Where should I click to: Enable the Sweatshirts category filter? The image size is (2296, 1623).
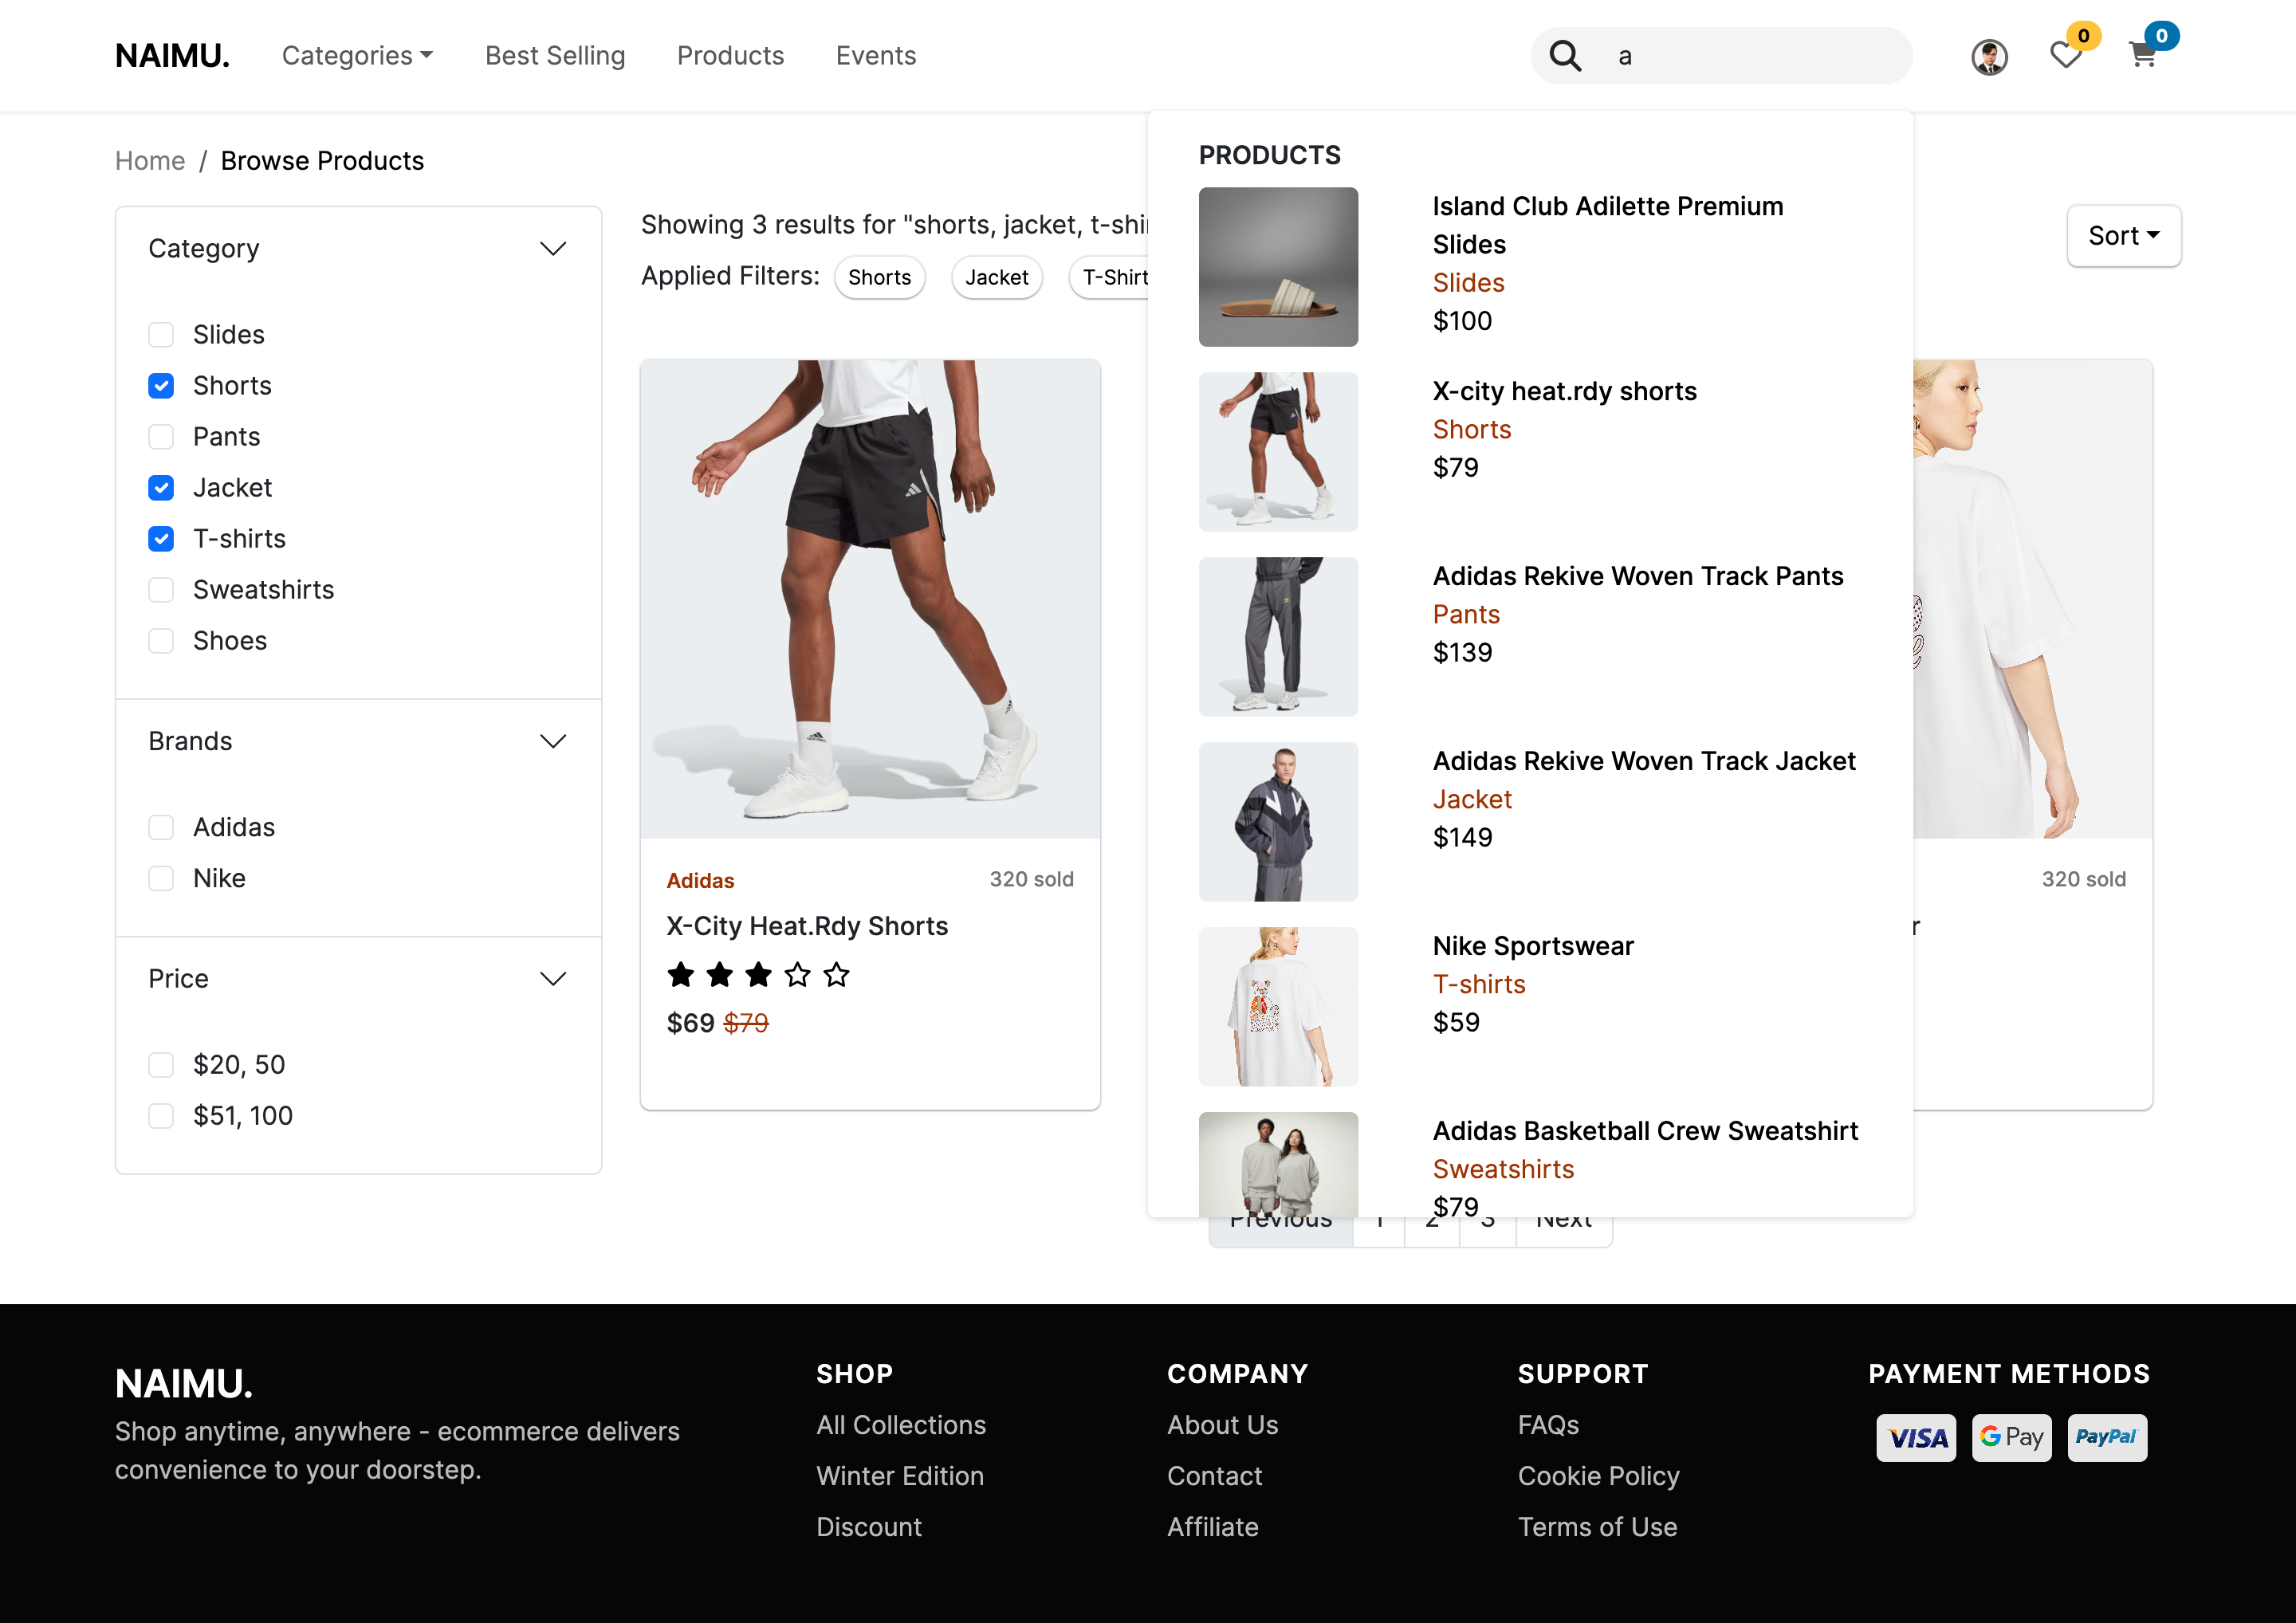[161, 590]
